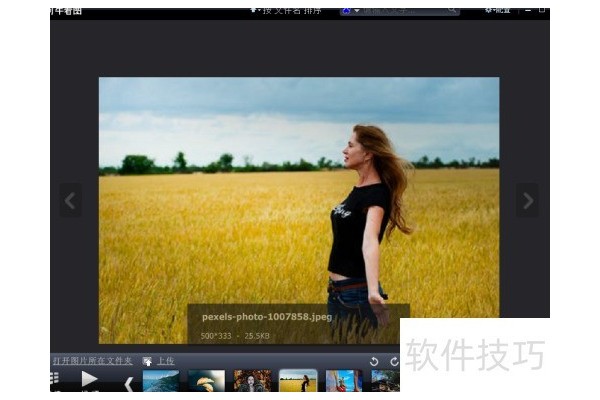The height and width of the screenshot is (400, 600).
Task: Select the wheat field woman thumbnail
Action: (x=298, y=380)
